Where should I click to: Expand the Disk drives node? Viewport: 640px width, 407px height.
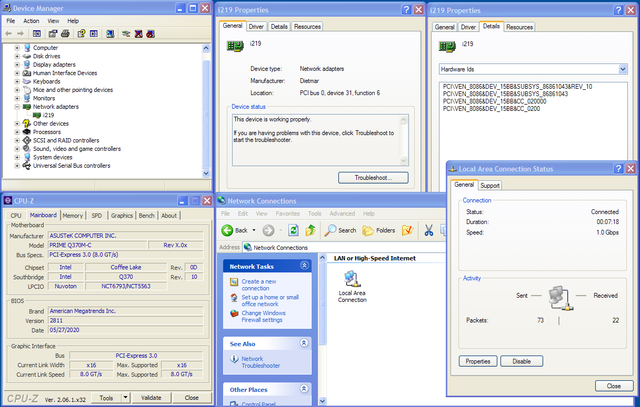point(17,56)
